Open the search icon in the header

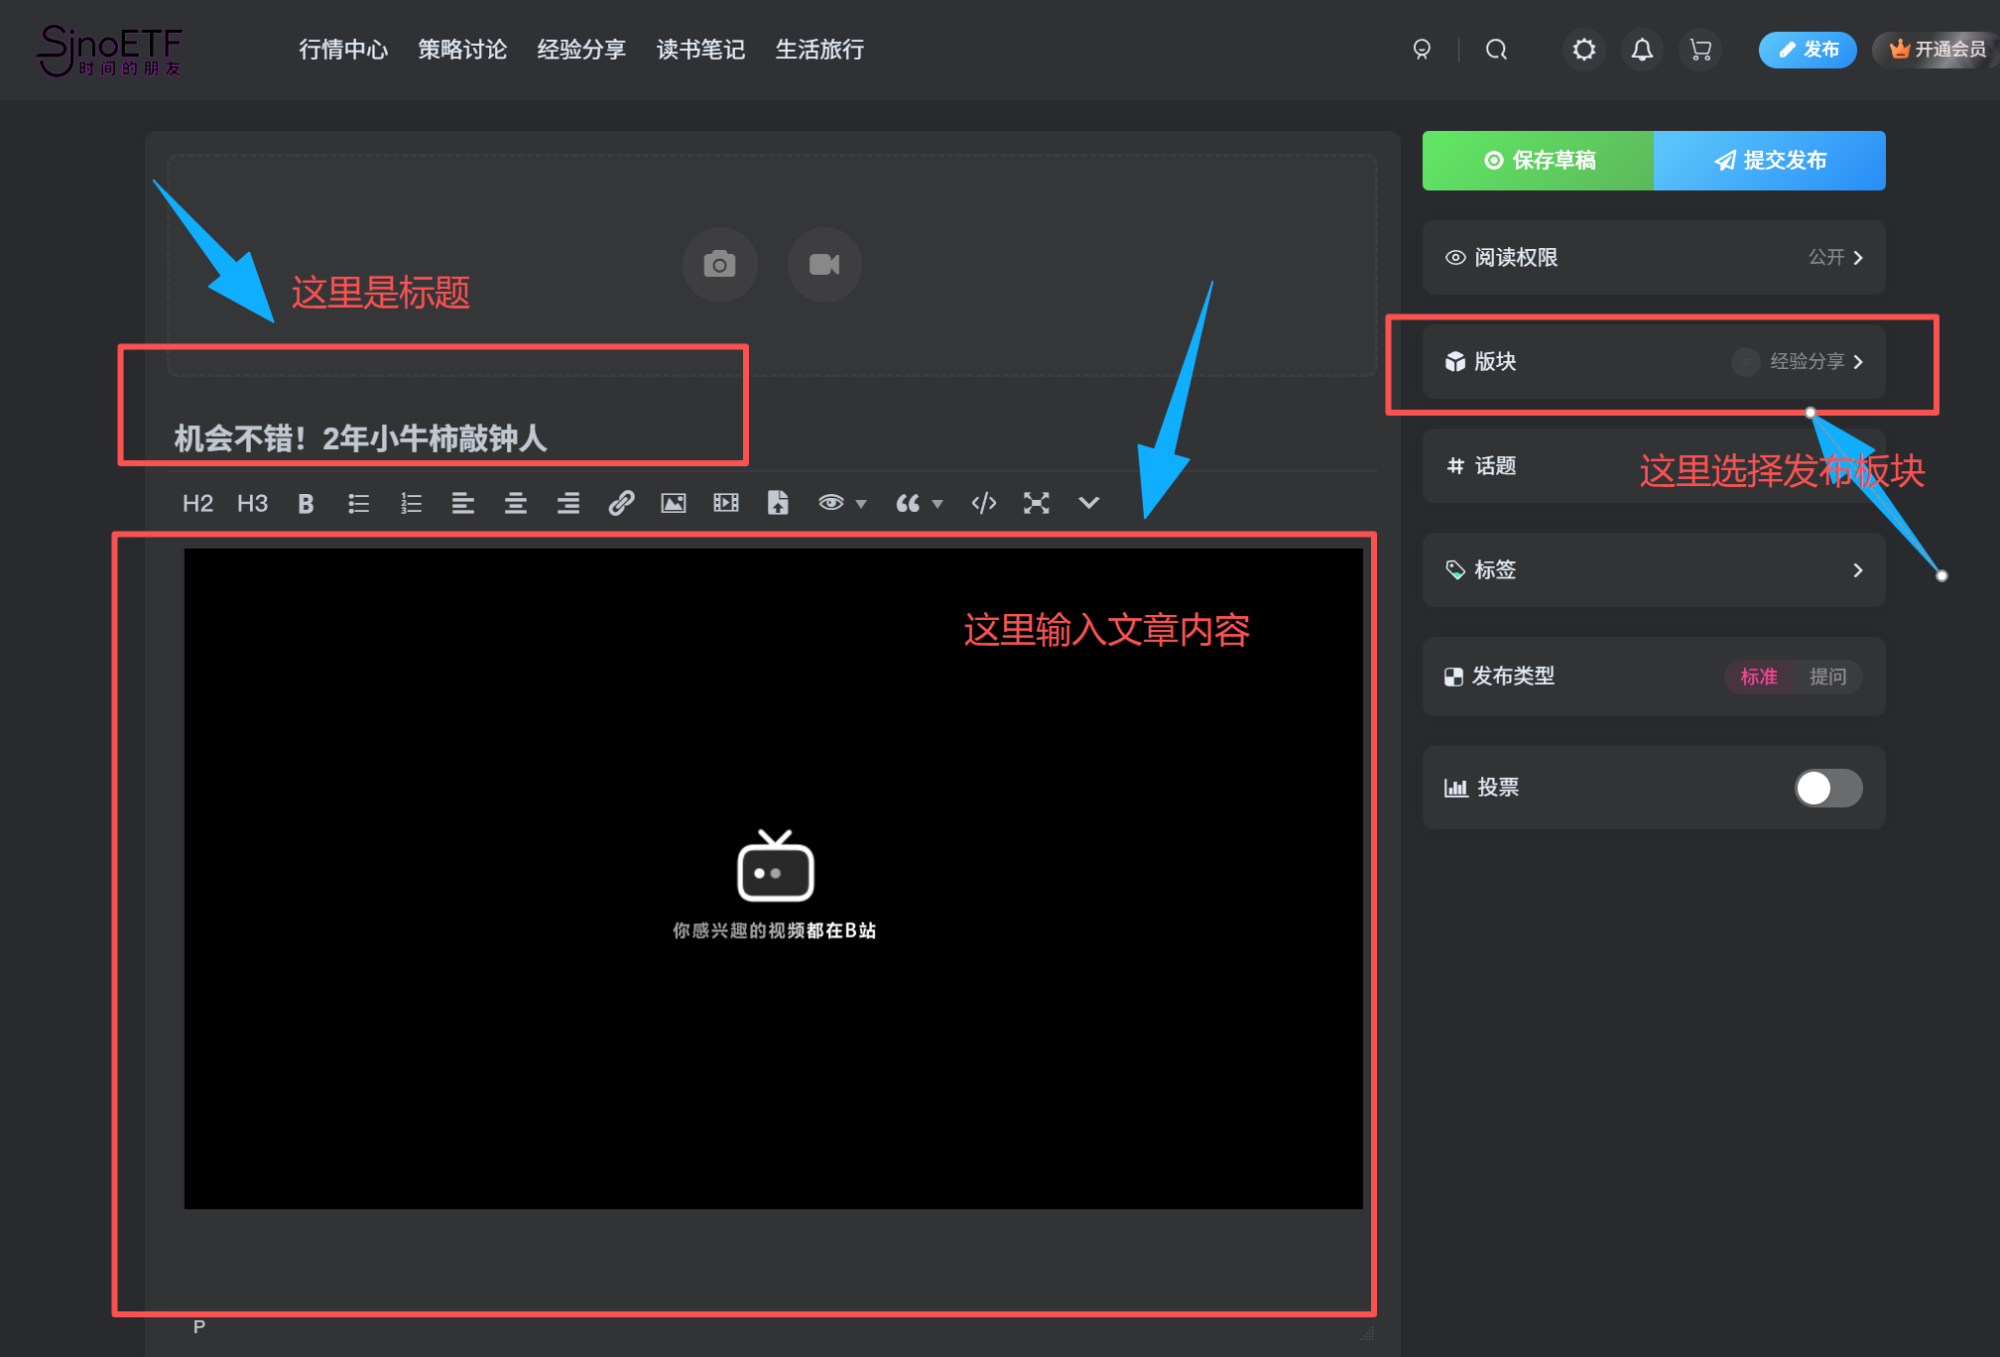point(1496,49)
